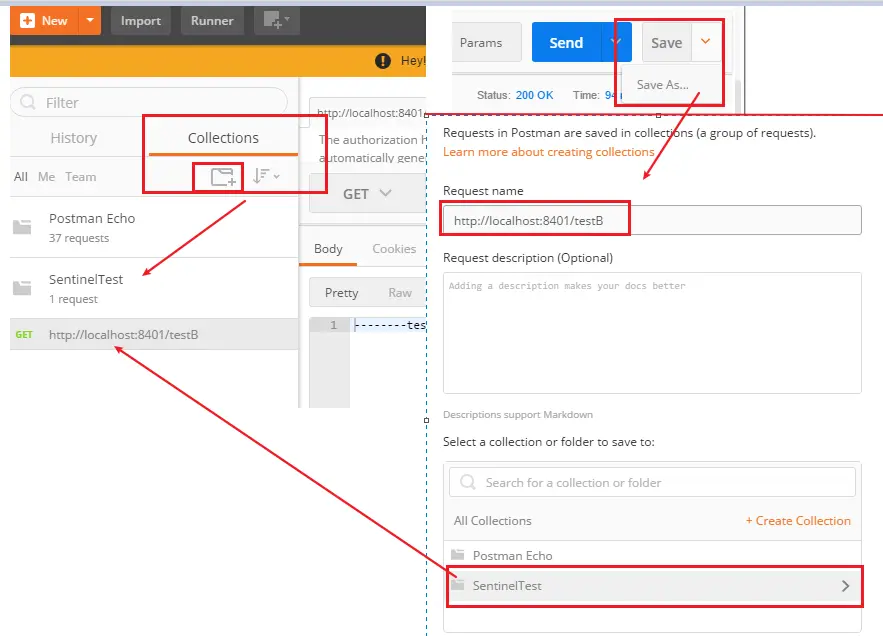Click + Create Collection link

(798, 521)
